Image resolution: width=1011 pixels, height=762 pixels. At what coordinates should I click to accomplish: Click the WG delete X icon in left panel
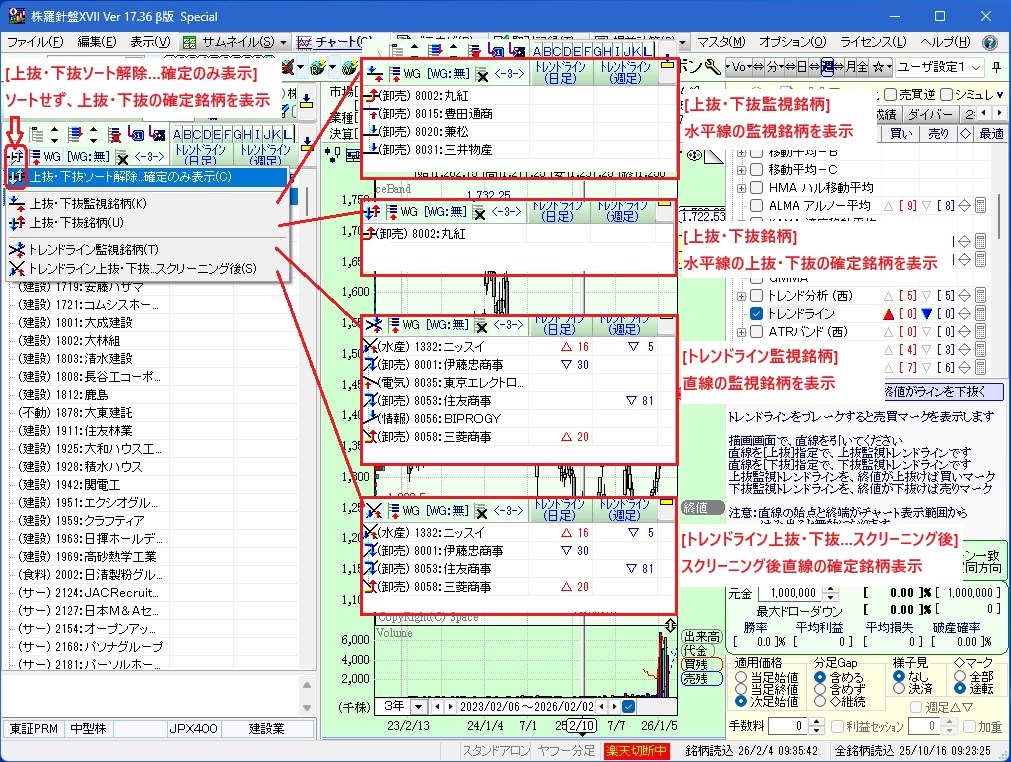point(122,157)
